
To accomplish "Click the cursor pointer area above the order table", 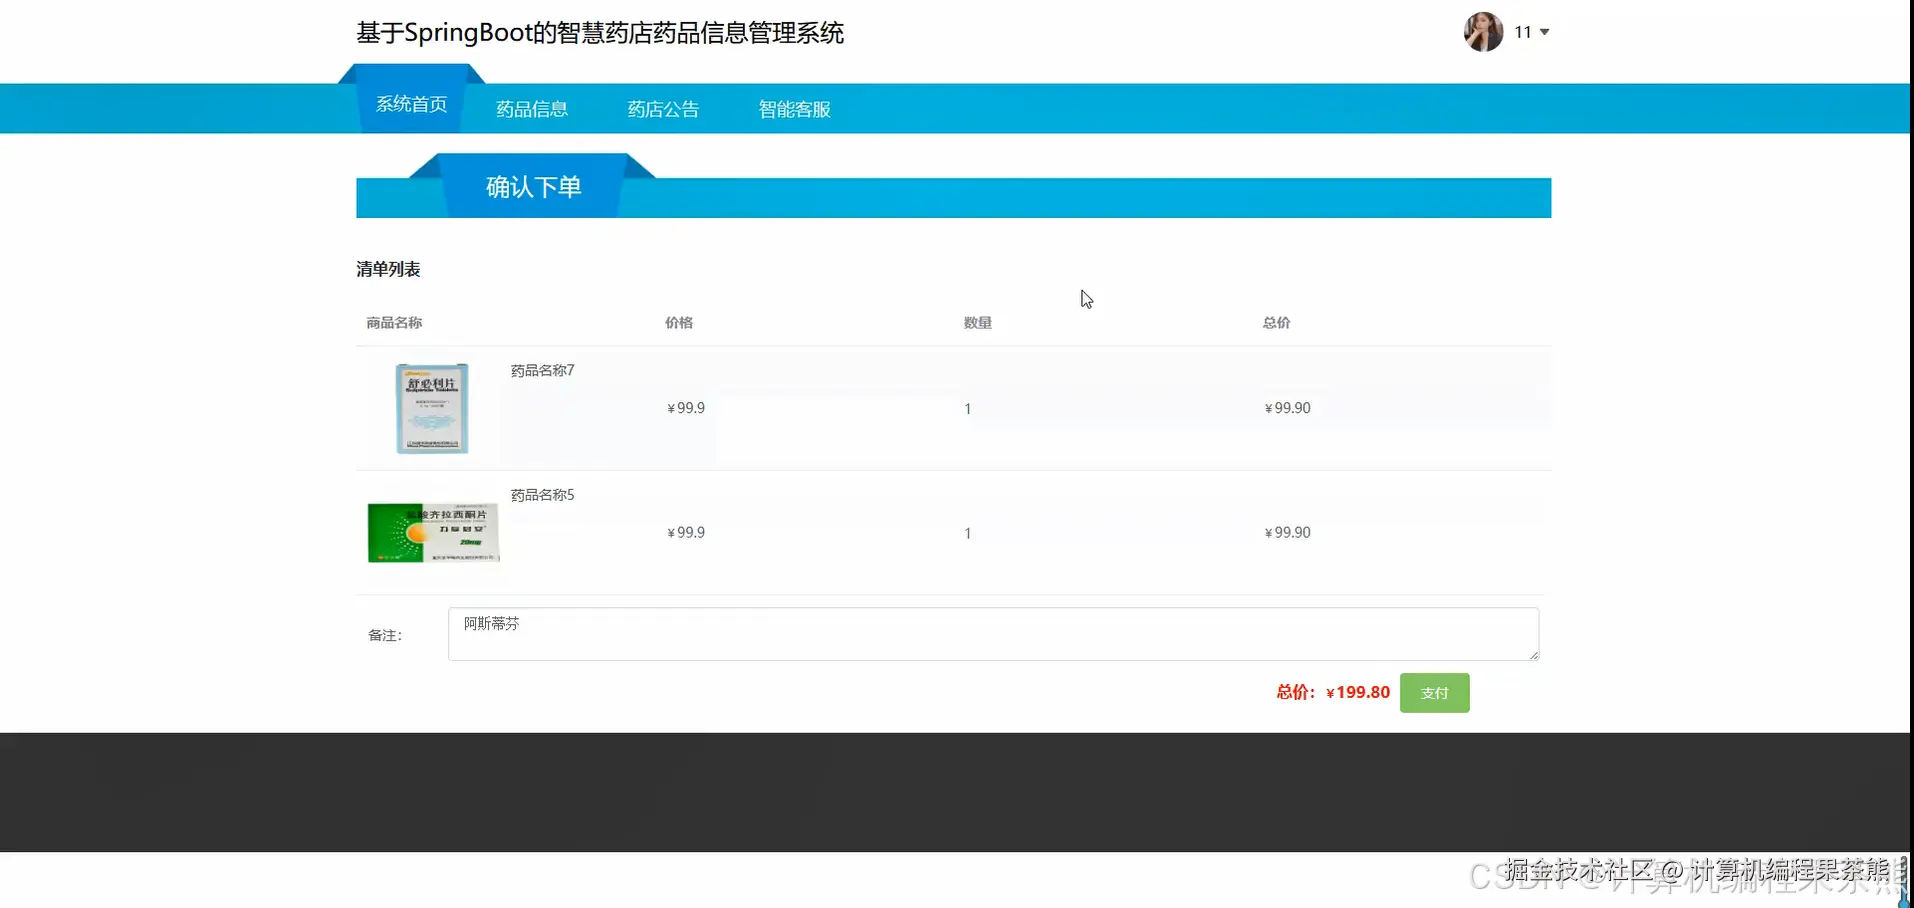I will click(x=1086, y=299).
